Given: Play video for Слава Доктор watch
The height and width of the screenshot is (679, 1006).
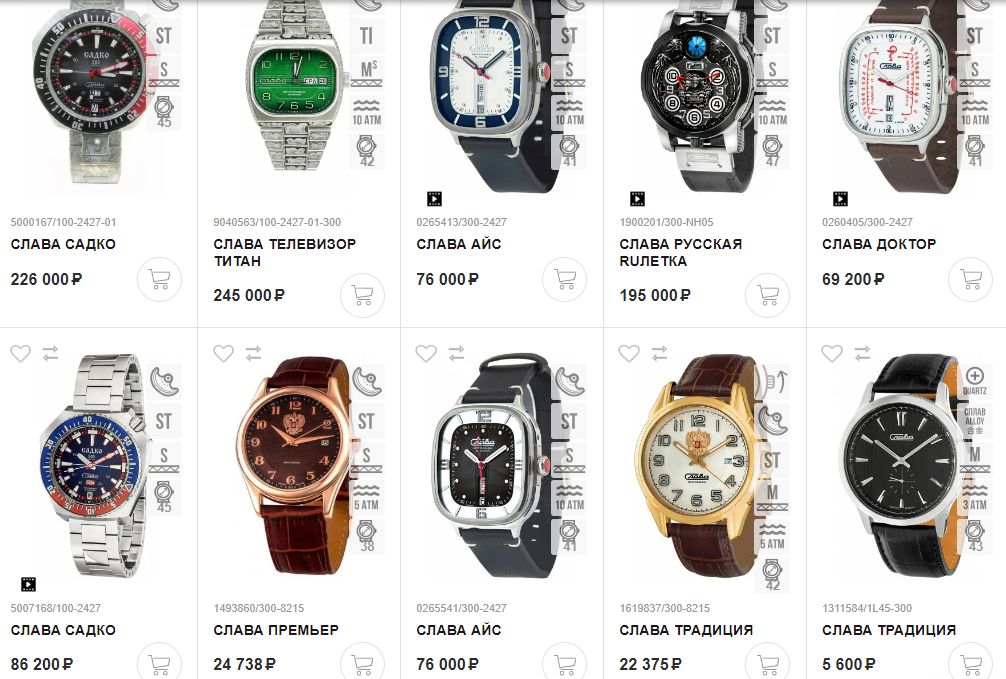Looking at the screenshot, I should tap(840, 199).
